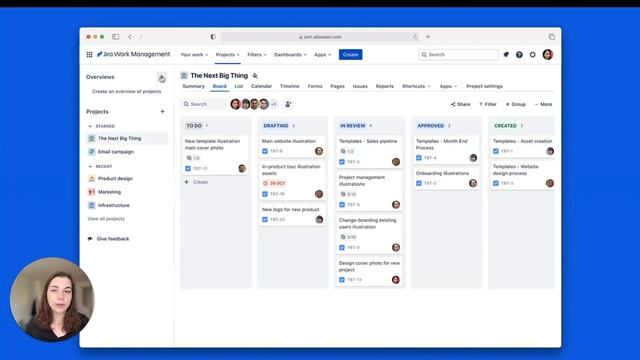Click task checkbox on Templates - Website design process
Screen dimensions: 640x360
[496, 183]
